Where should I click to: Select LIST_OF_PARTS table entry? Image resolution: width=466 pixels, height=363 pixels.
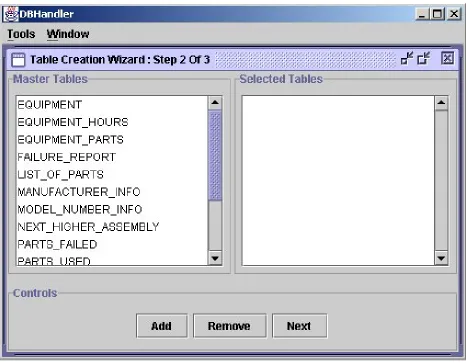tap(112, 175)
